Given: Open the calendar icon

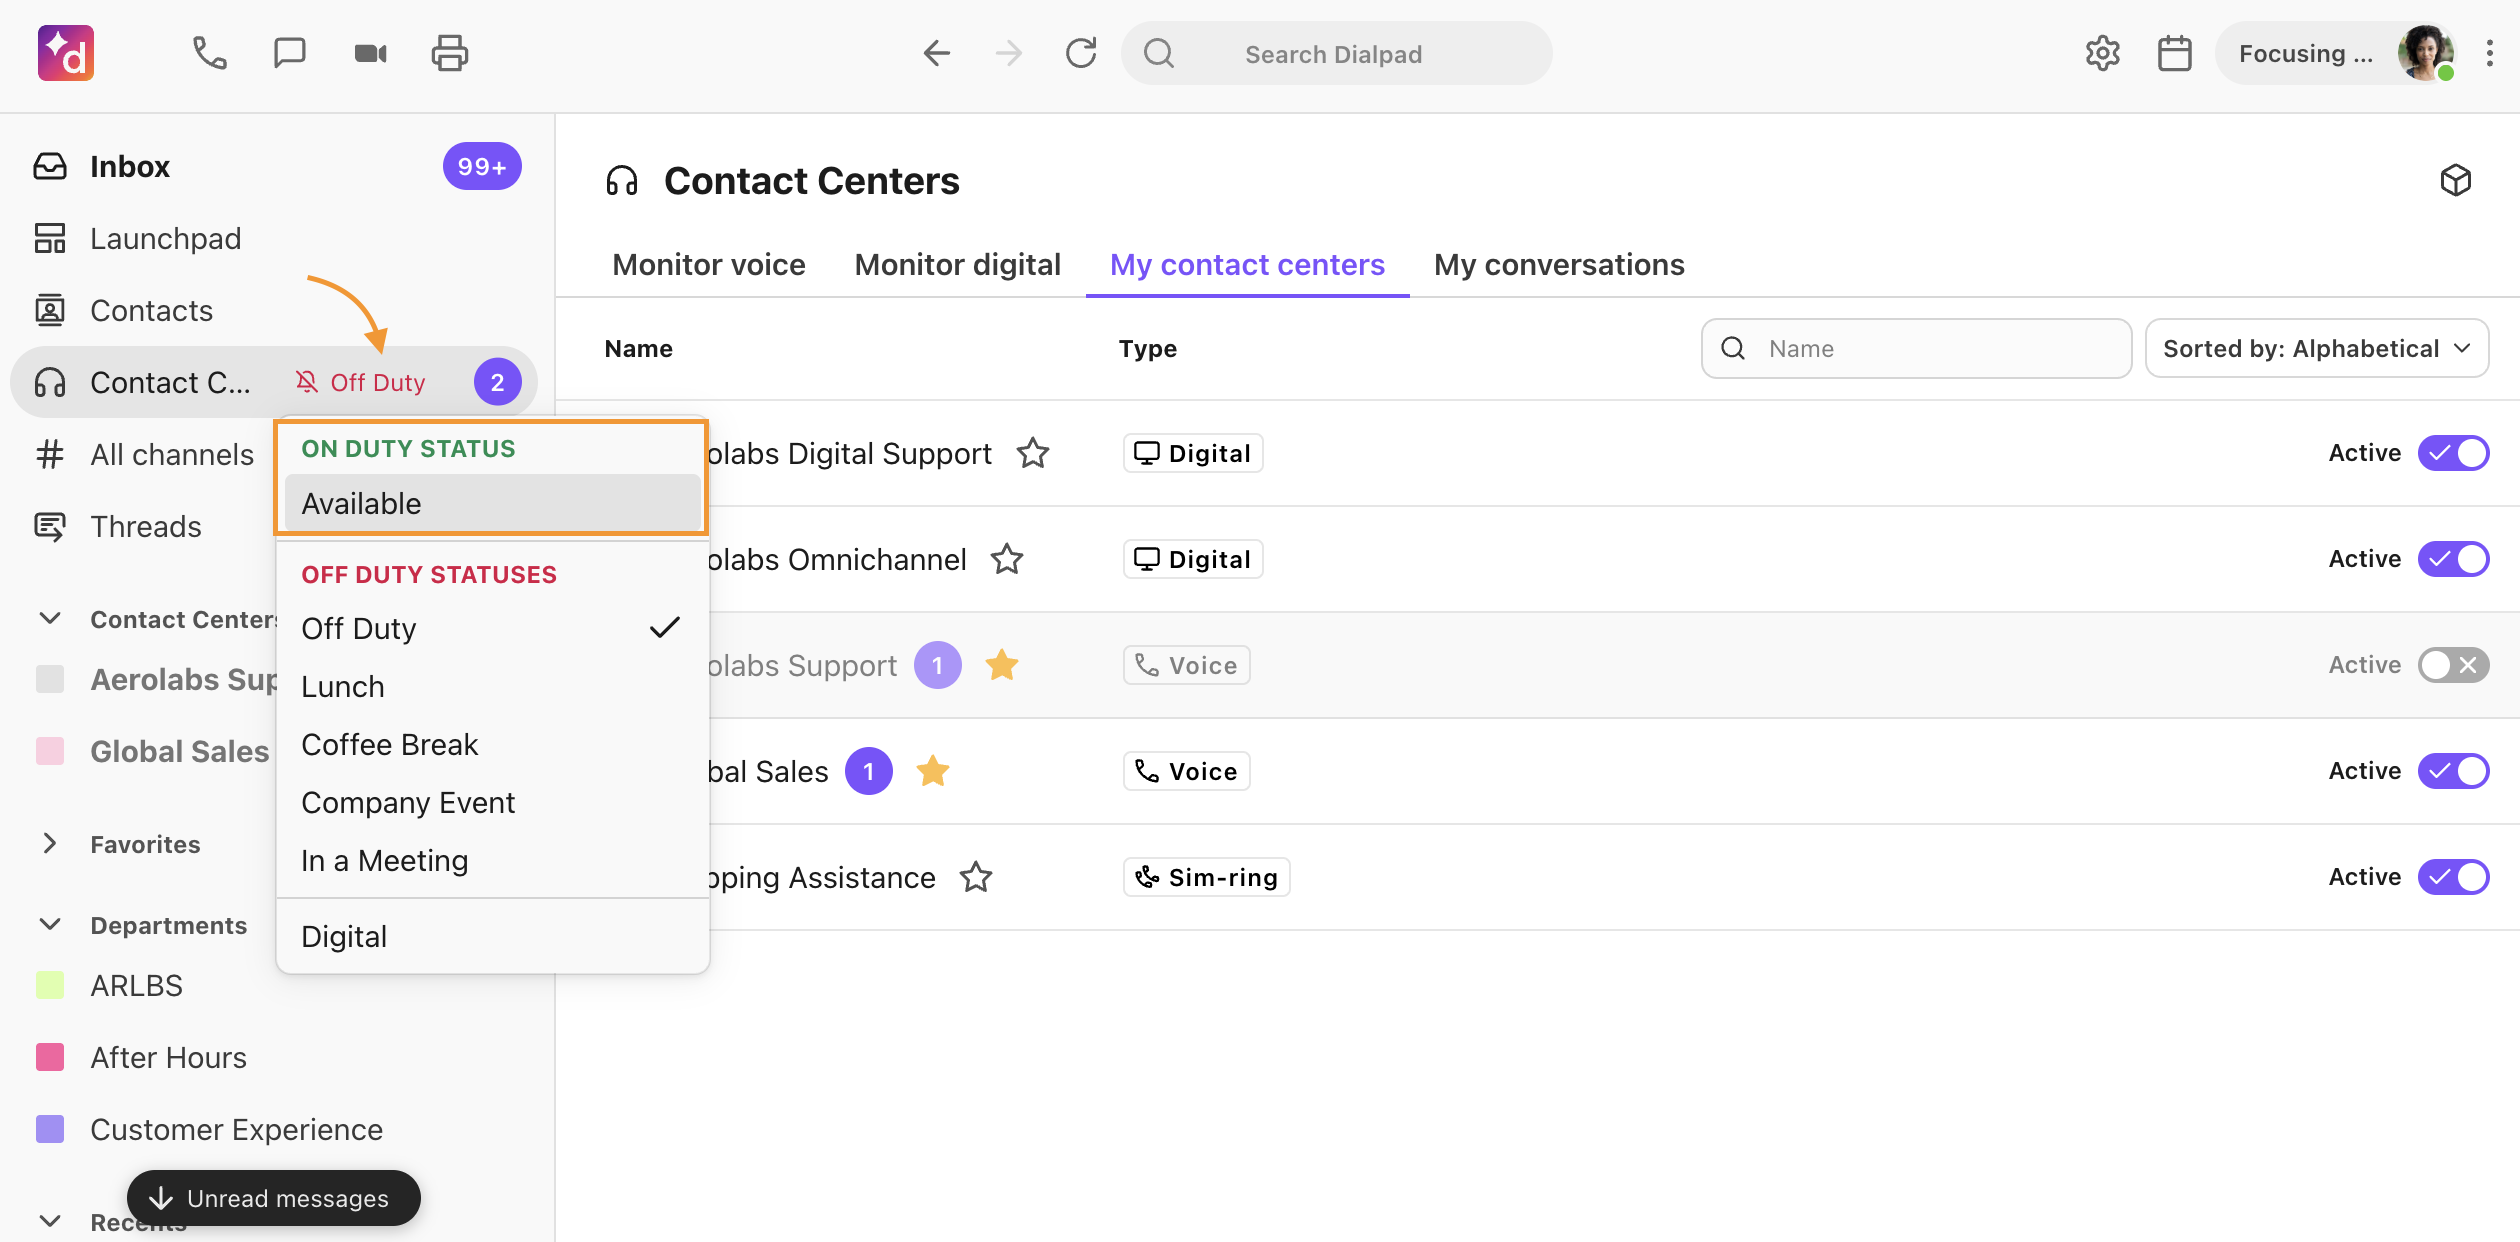Looking at the screenshot, I should (2174, 53).
